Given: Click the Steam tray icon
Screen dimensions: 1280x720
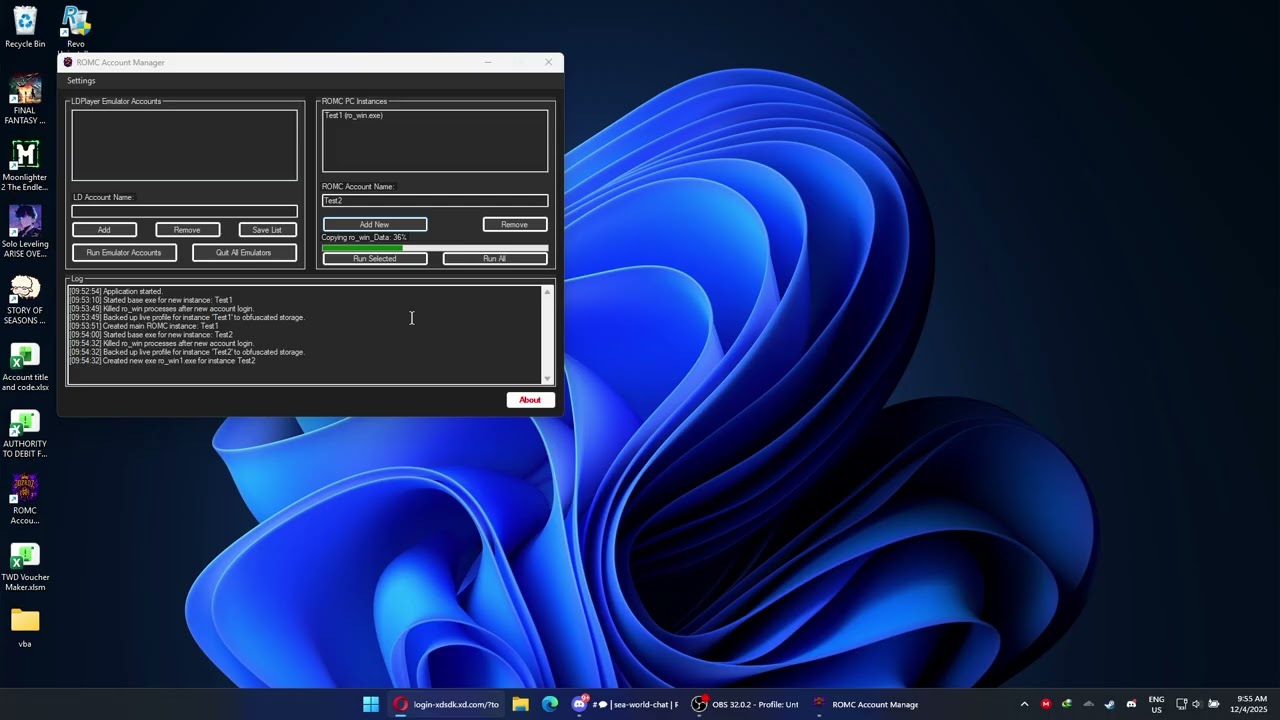Looking at the screenshot, I should click(1110, 704).
